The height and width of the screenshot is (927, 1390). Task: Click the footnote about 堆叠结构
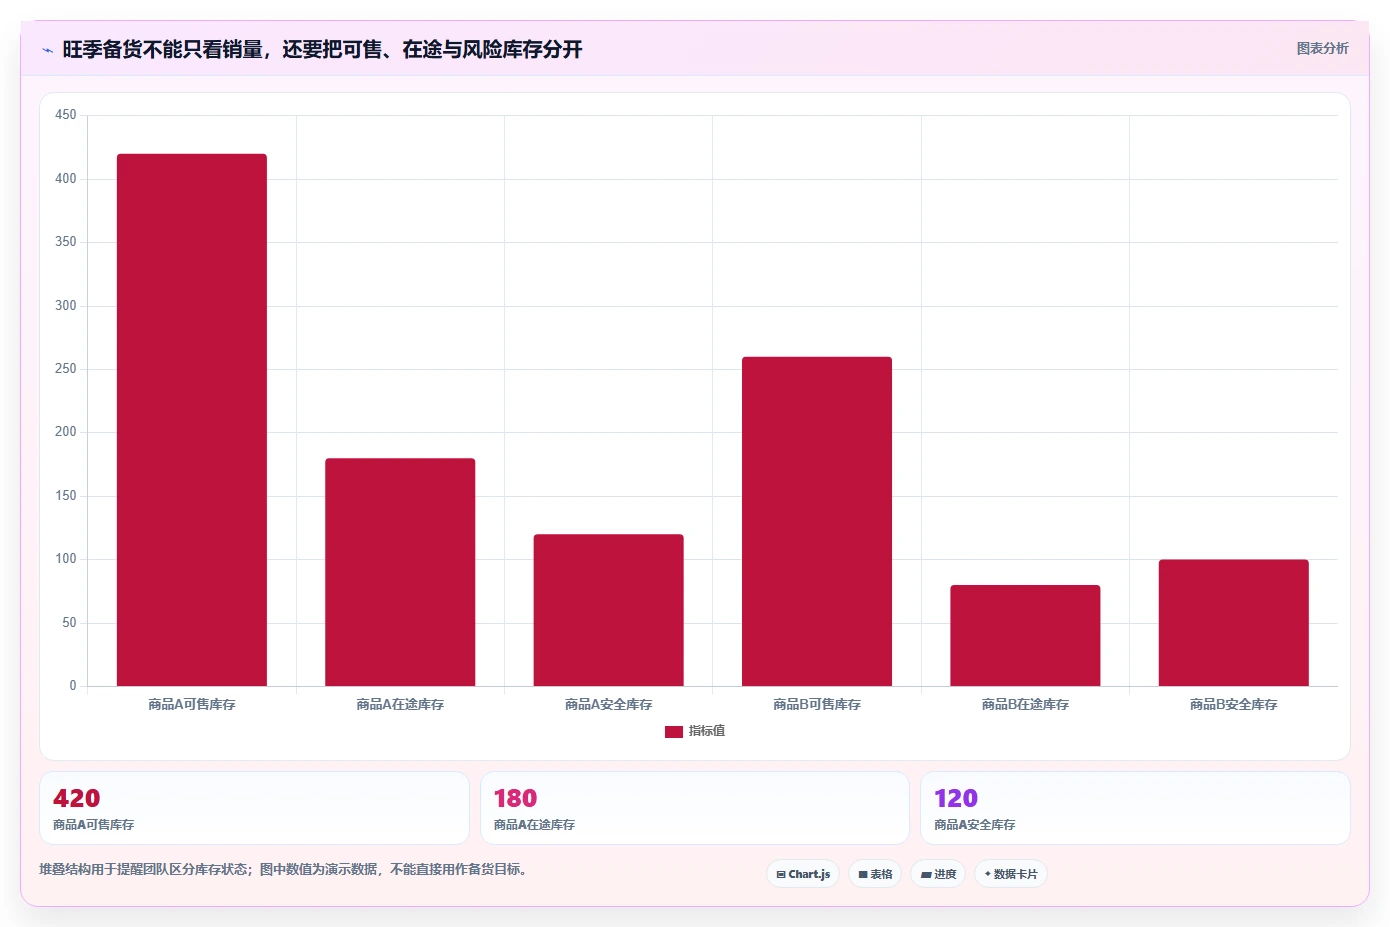[x=283, y=869]
